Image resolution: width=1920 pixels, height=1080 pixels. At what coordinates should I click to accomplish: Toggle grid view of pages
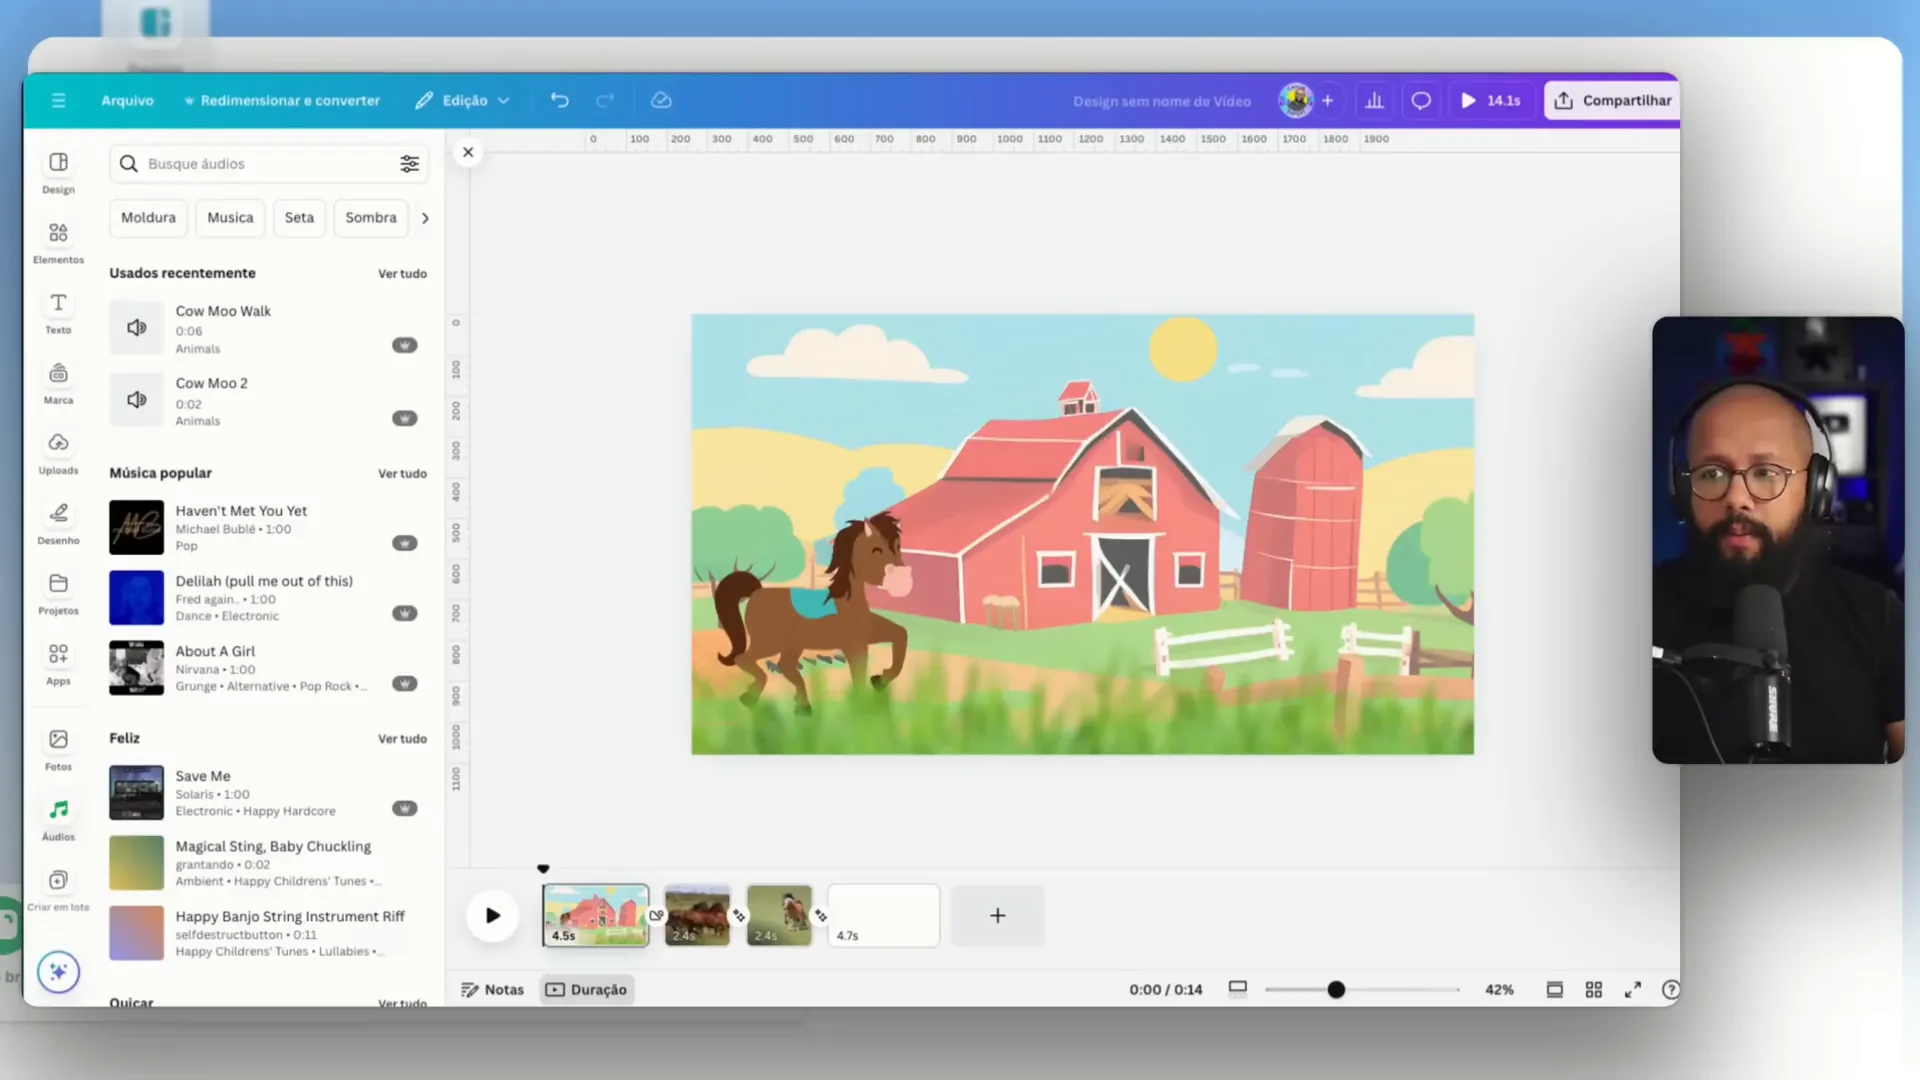(x=1593, y=989)
